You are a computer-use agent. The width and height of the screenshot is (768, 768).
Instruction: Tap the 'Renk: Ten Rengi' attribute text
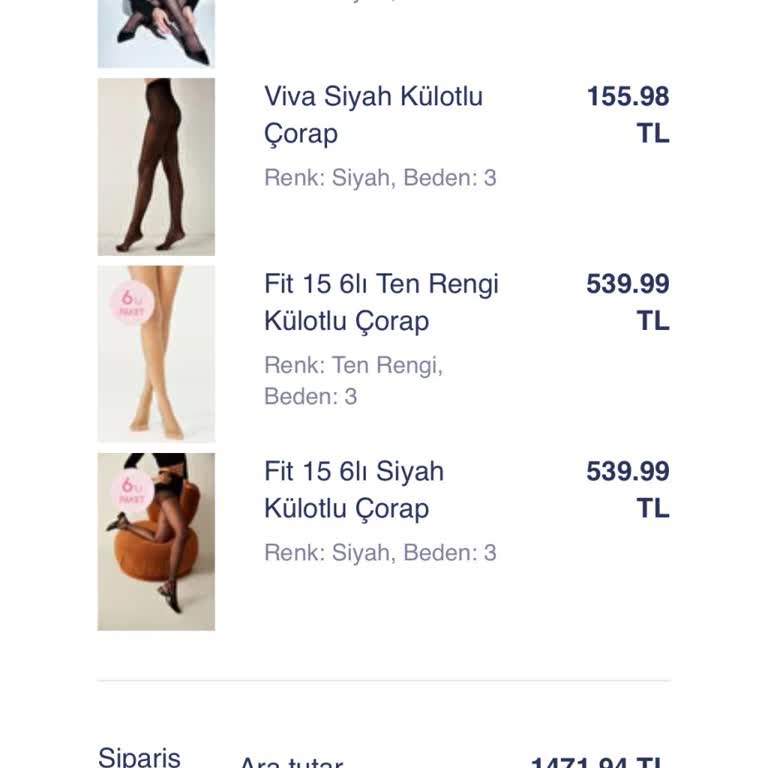coord(353,365)
